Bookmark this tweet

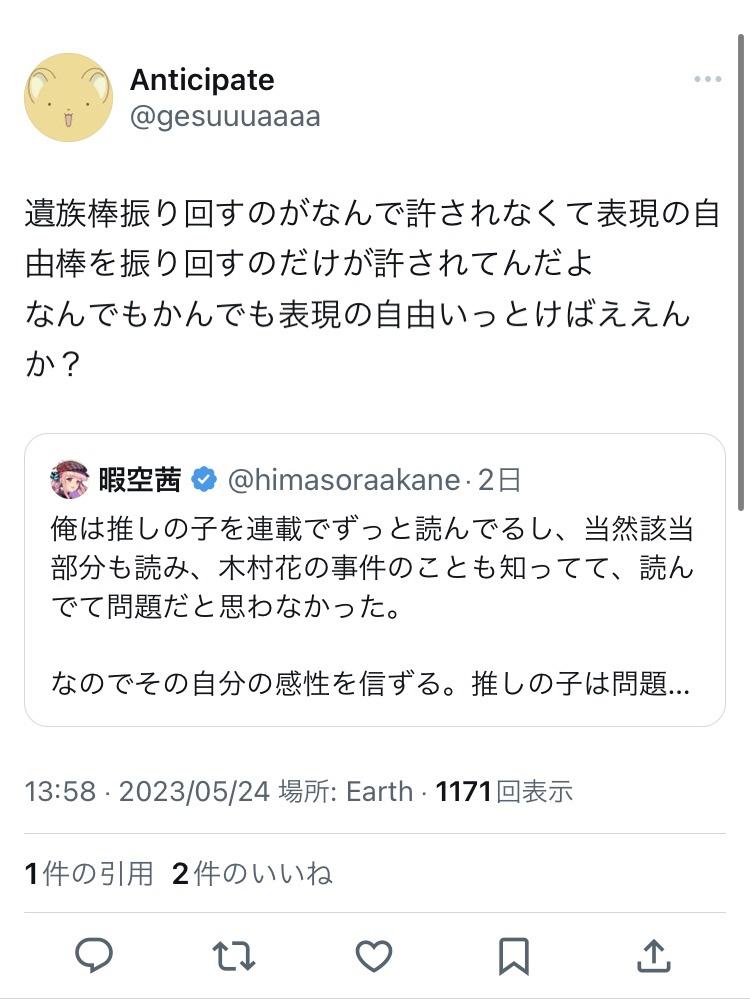coord(514,956)
